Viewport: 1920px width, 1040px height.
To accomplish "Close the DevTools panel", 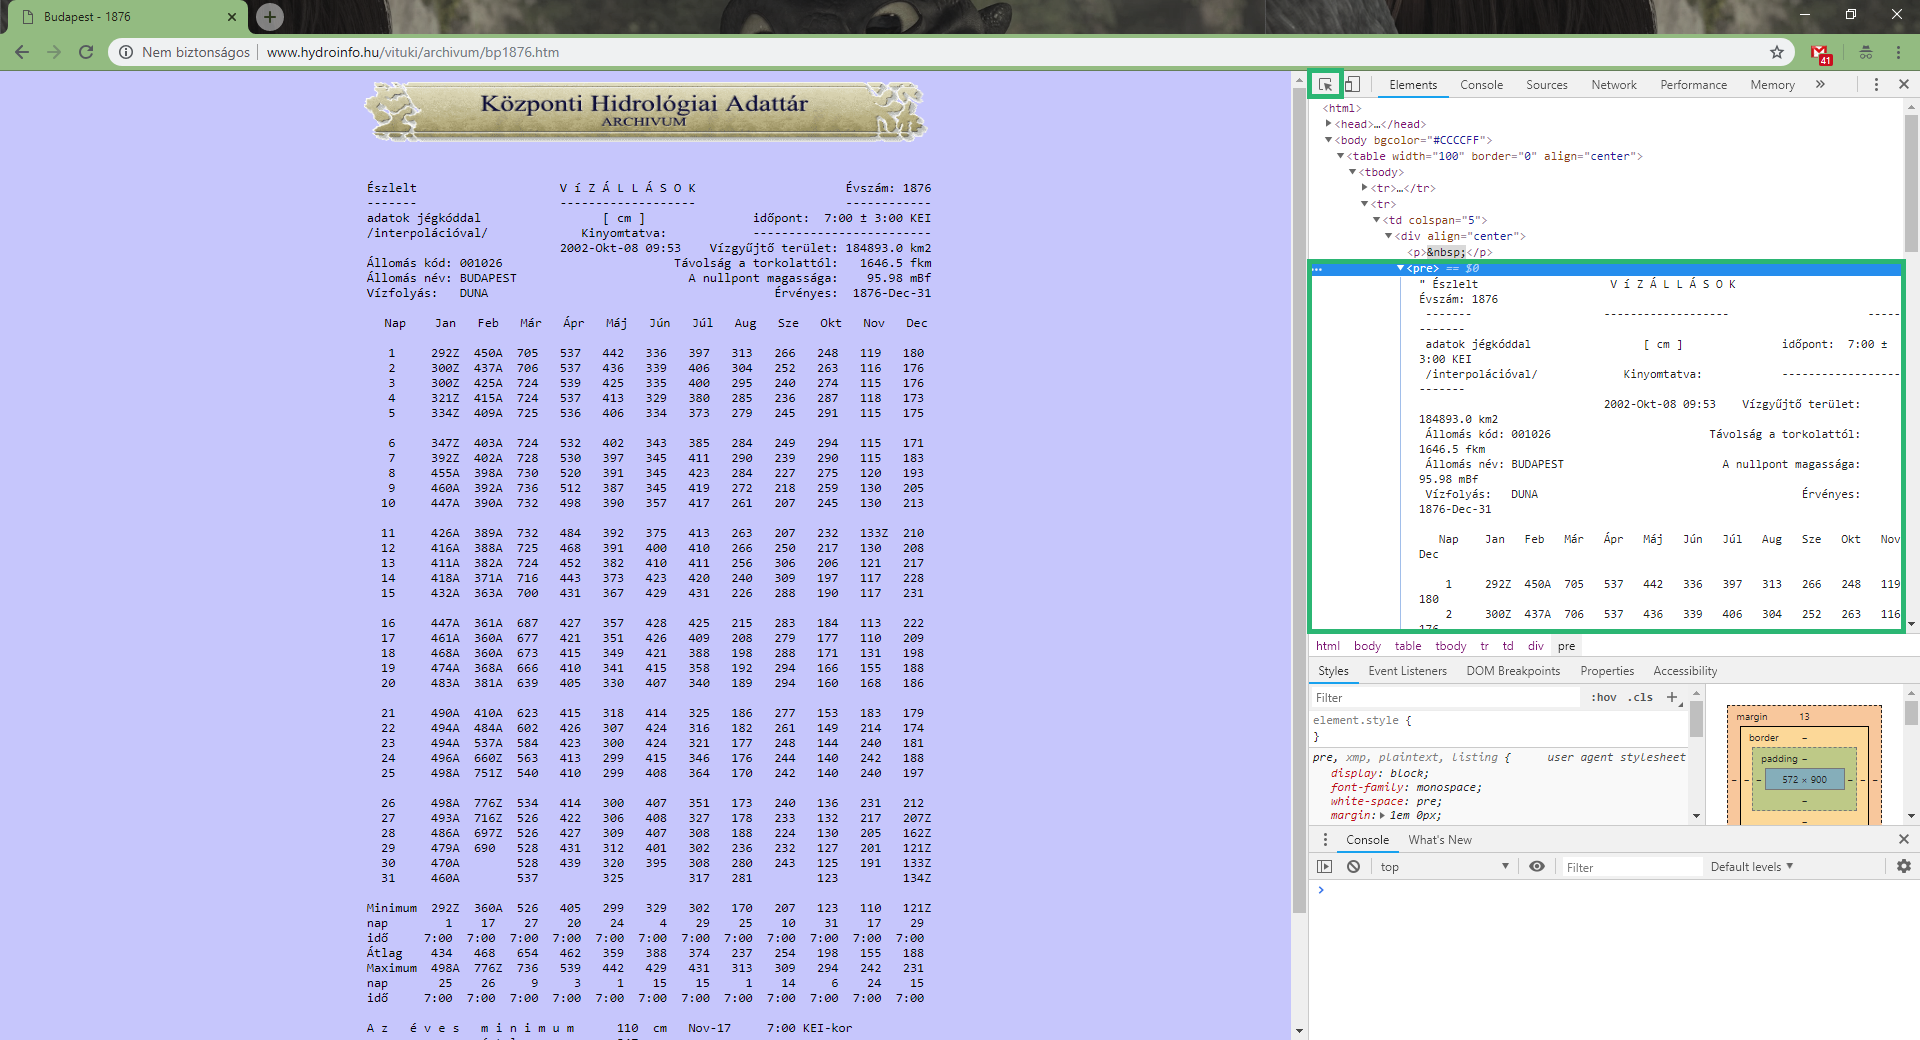I will (x=1904, y=84).
